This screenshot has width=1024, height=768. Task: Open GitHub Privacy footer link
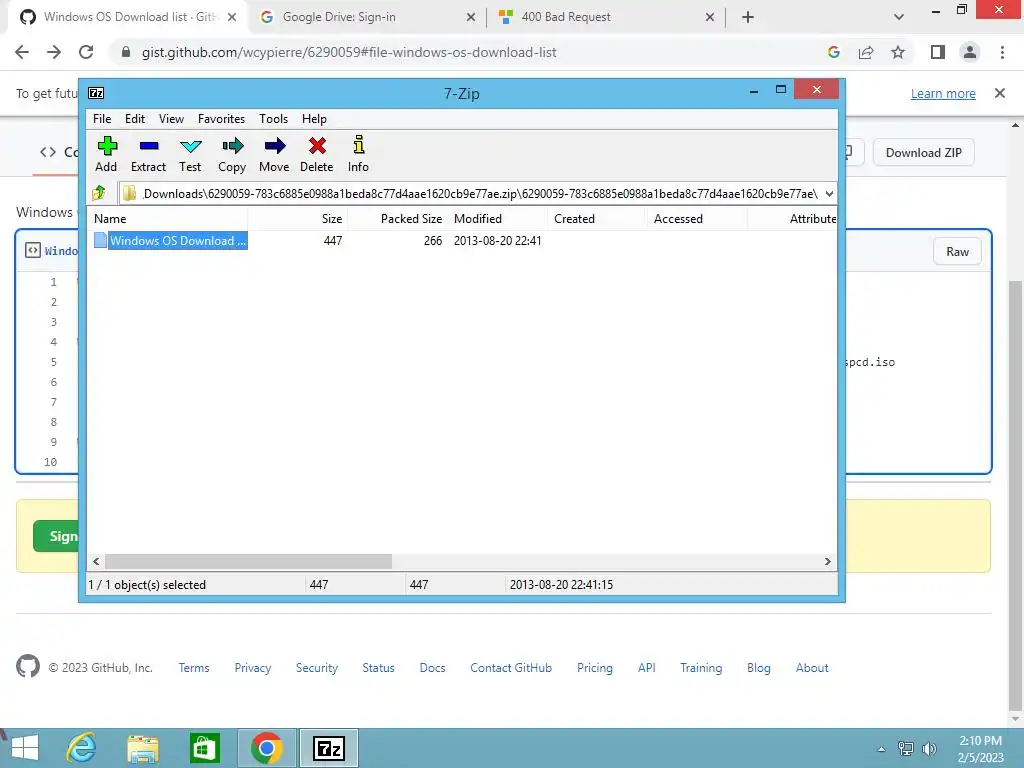point(253,667)
